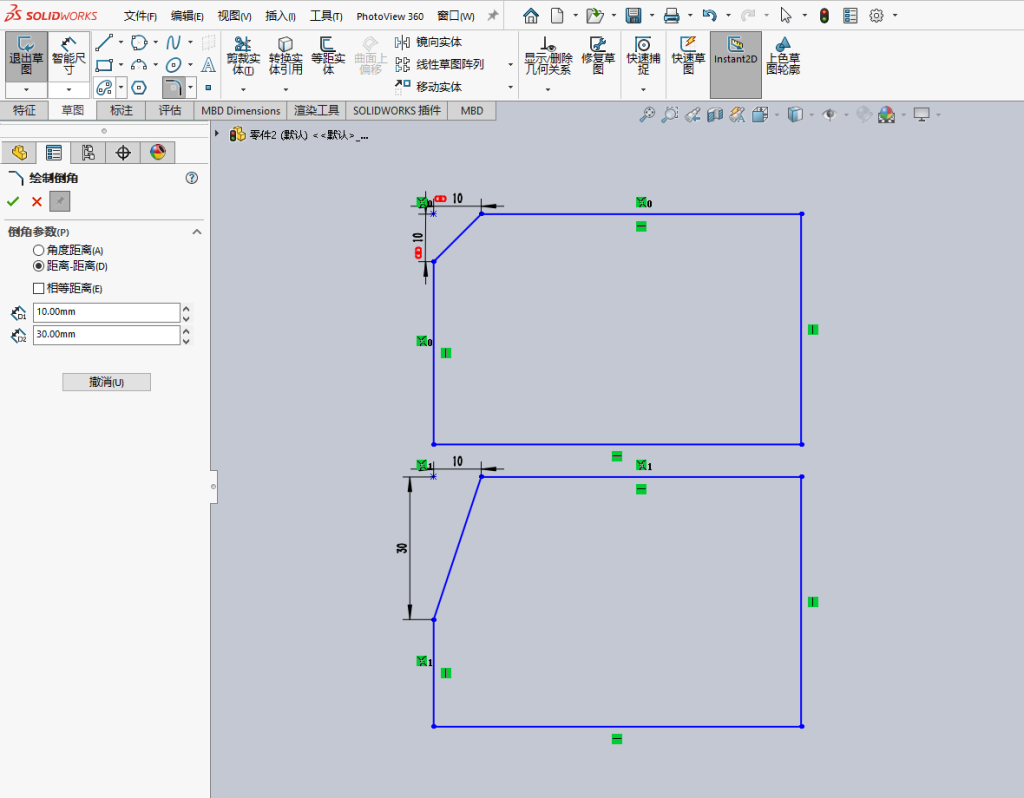Select the Spline sketch tool
This screenshot has width=1024, height=798.
(x=173, y=43)
